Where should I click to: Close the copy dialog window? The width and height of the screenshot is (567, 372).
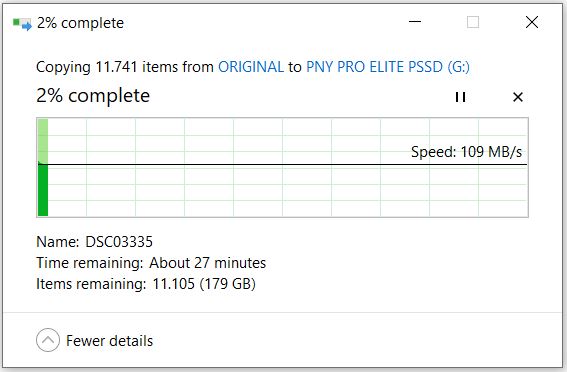click(532, 22)
